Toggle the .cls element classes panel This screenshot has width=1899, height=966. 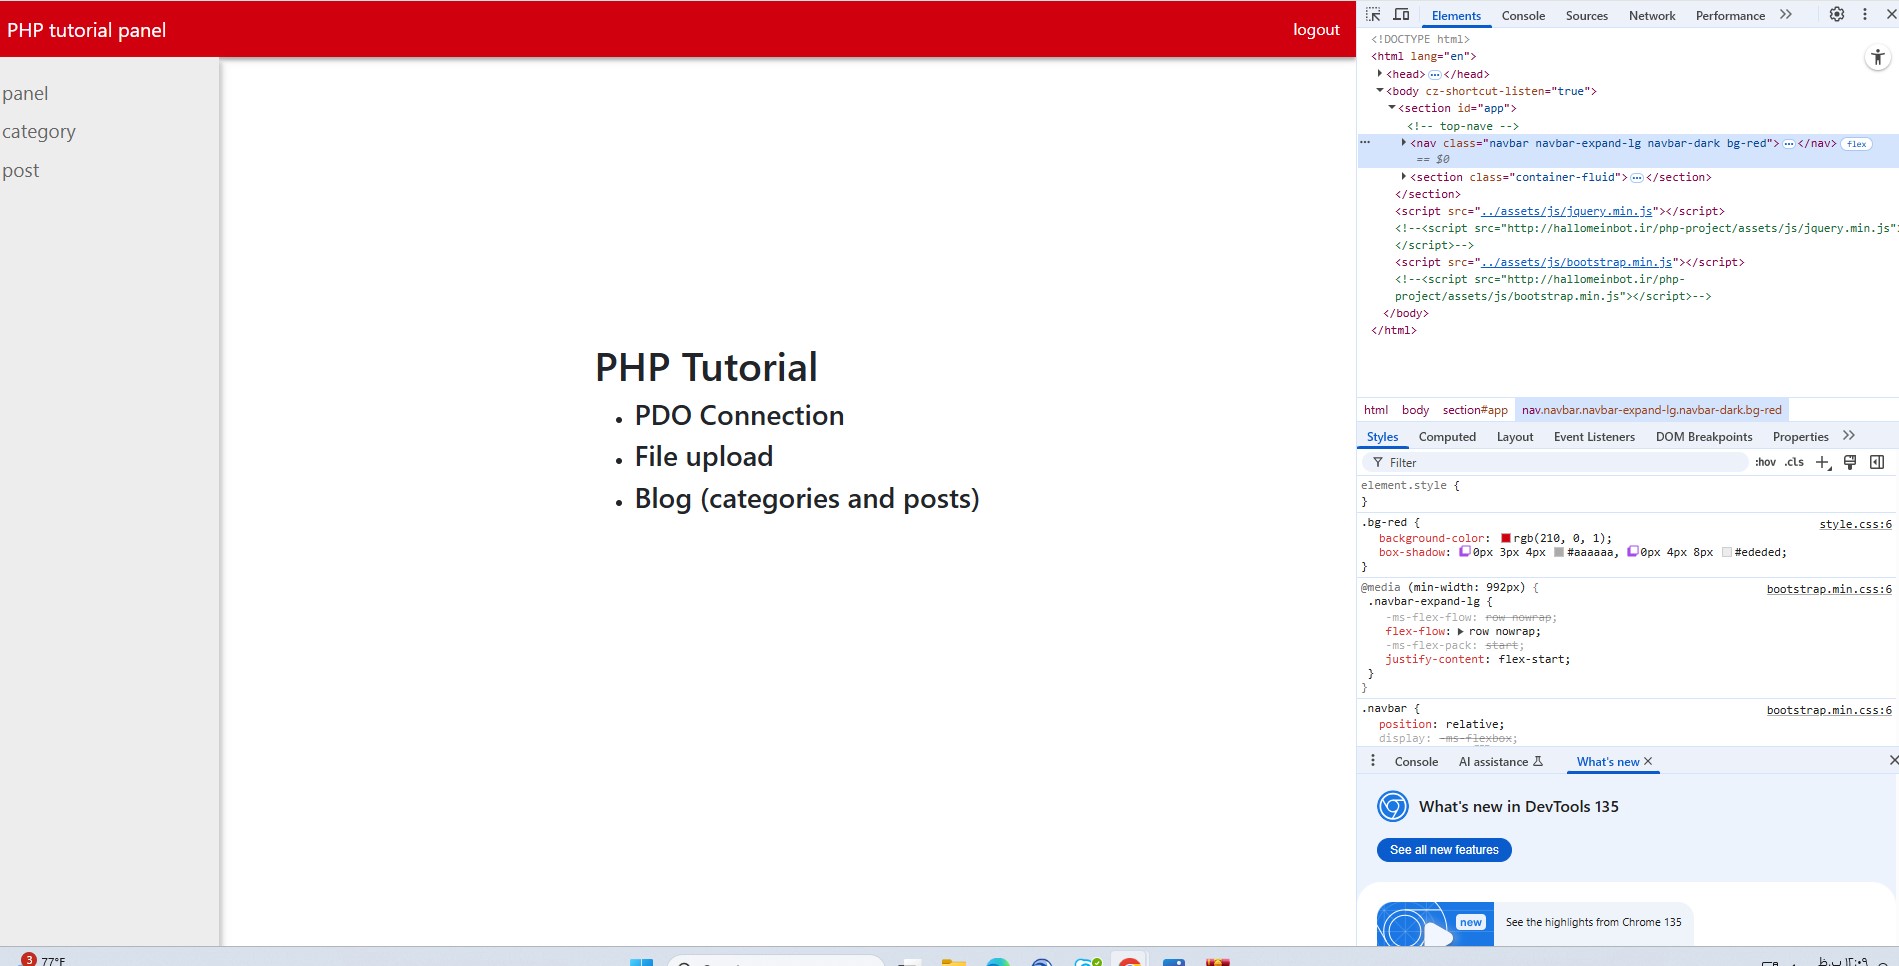point(1794,462)
